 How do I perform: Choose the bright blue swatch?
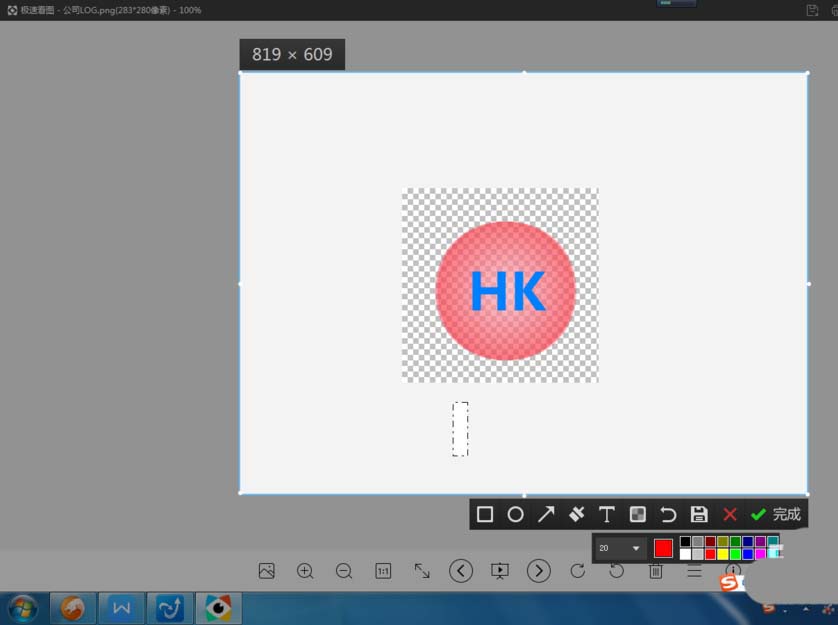pyautogui.click(x=748, y=554)
